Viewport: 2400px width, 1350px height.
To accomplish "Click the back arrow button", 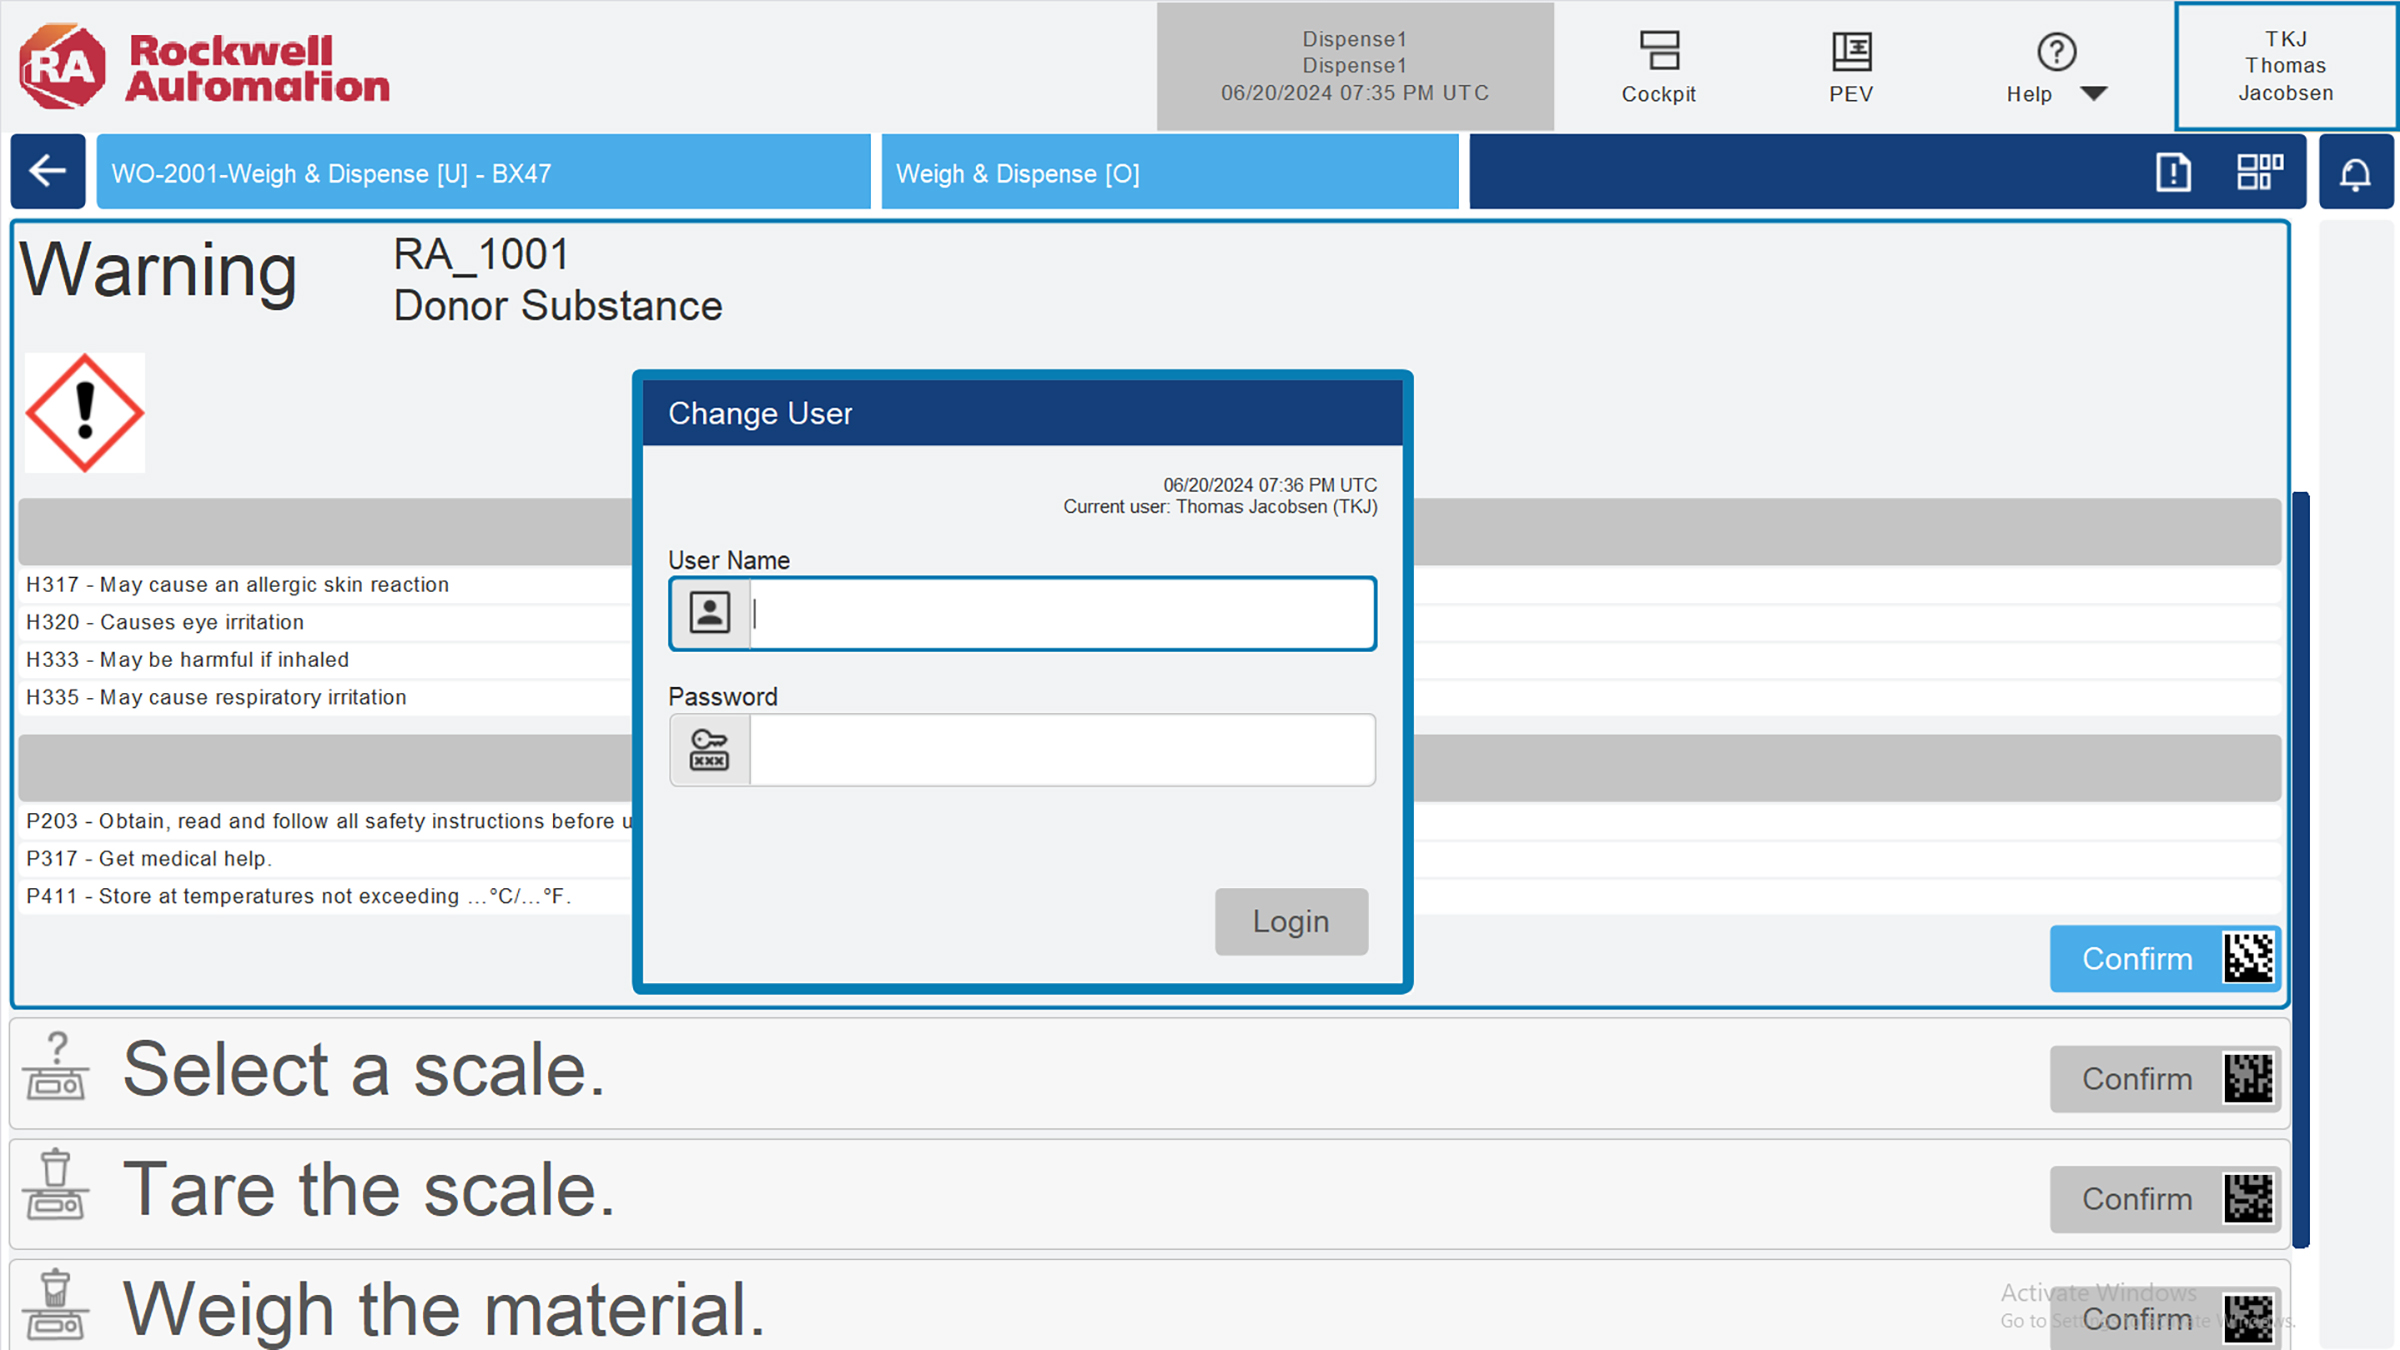I will pyautogui.click(x=47, y=171).
